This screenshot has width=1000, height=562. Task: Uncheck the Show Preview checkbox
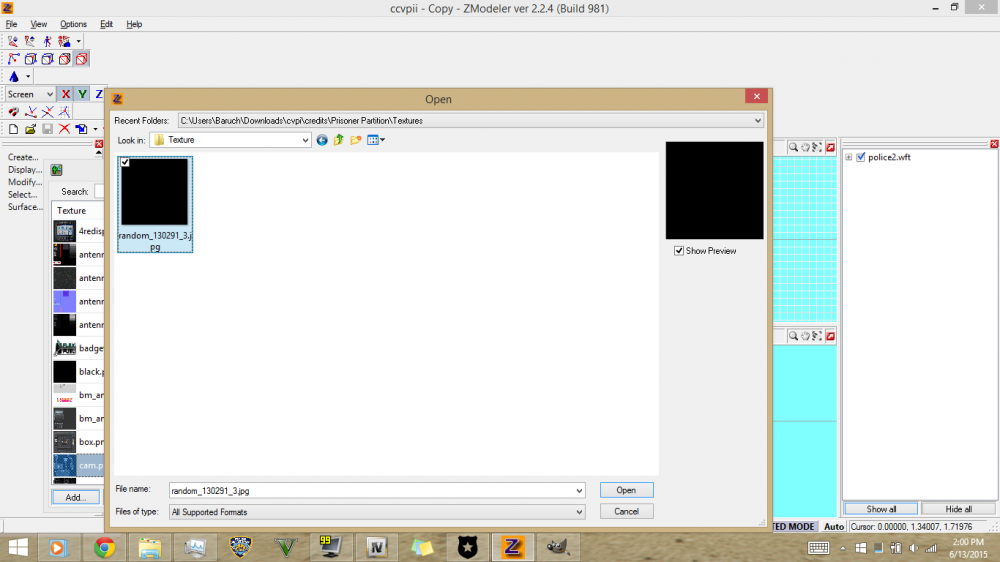click(679, 251)
